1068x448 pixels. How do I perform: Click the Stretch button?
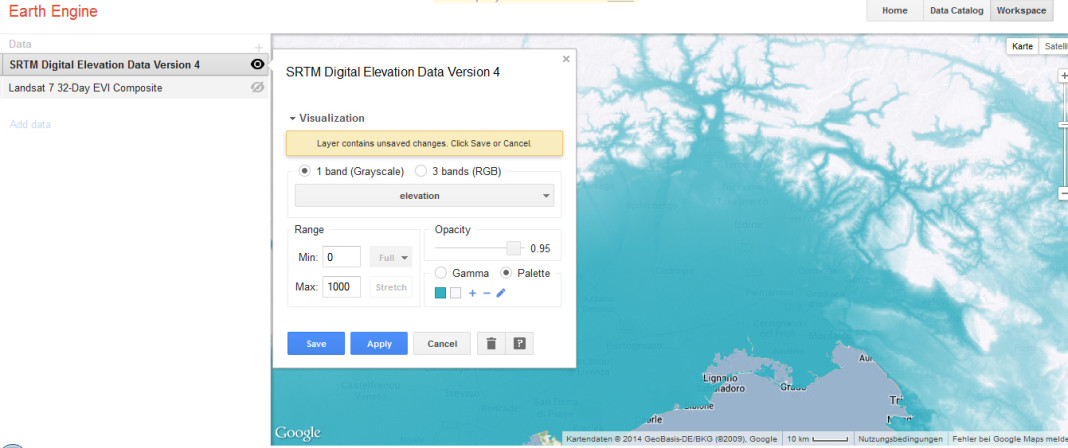click(391, 287)
